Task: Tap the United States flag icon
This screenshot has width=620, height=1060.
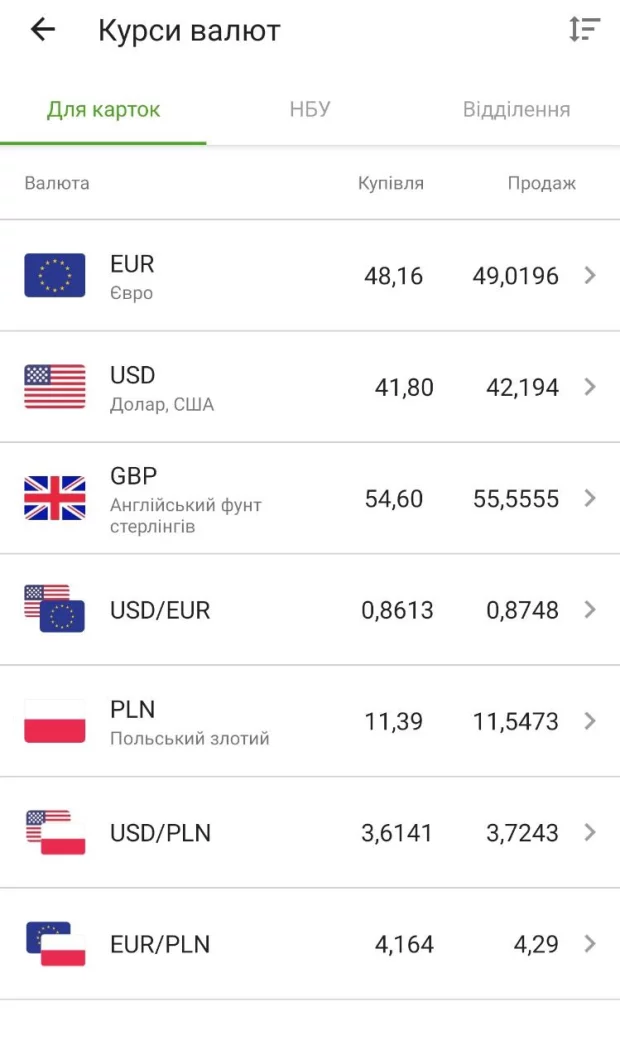Action: tap(55, 387)
